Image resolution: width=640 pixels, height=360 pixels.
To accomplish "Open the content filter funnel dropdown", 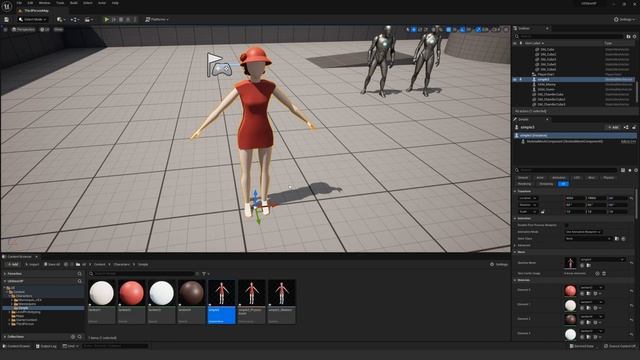I will coord(205,274).
